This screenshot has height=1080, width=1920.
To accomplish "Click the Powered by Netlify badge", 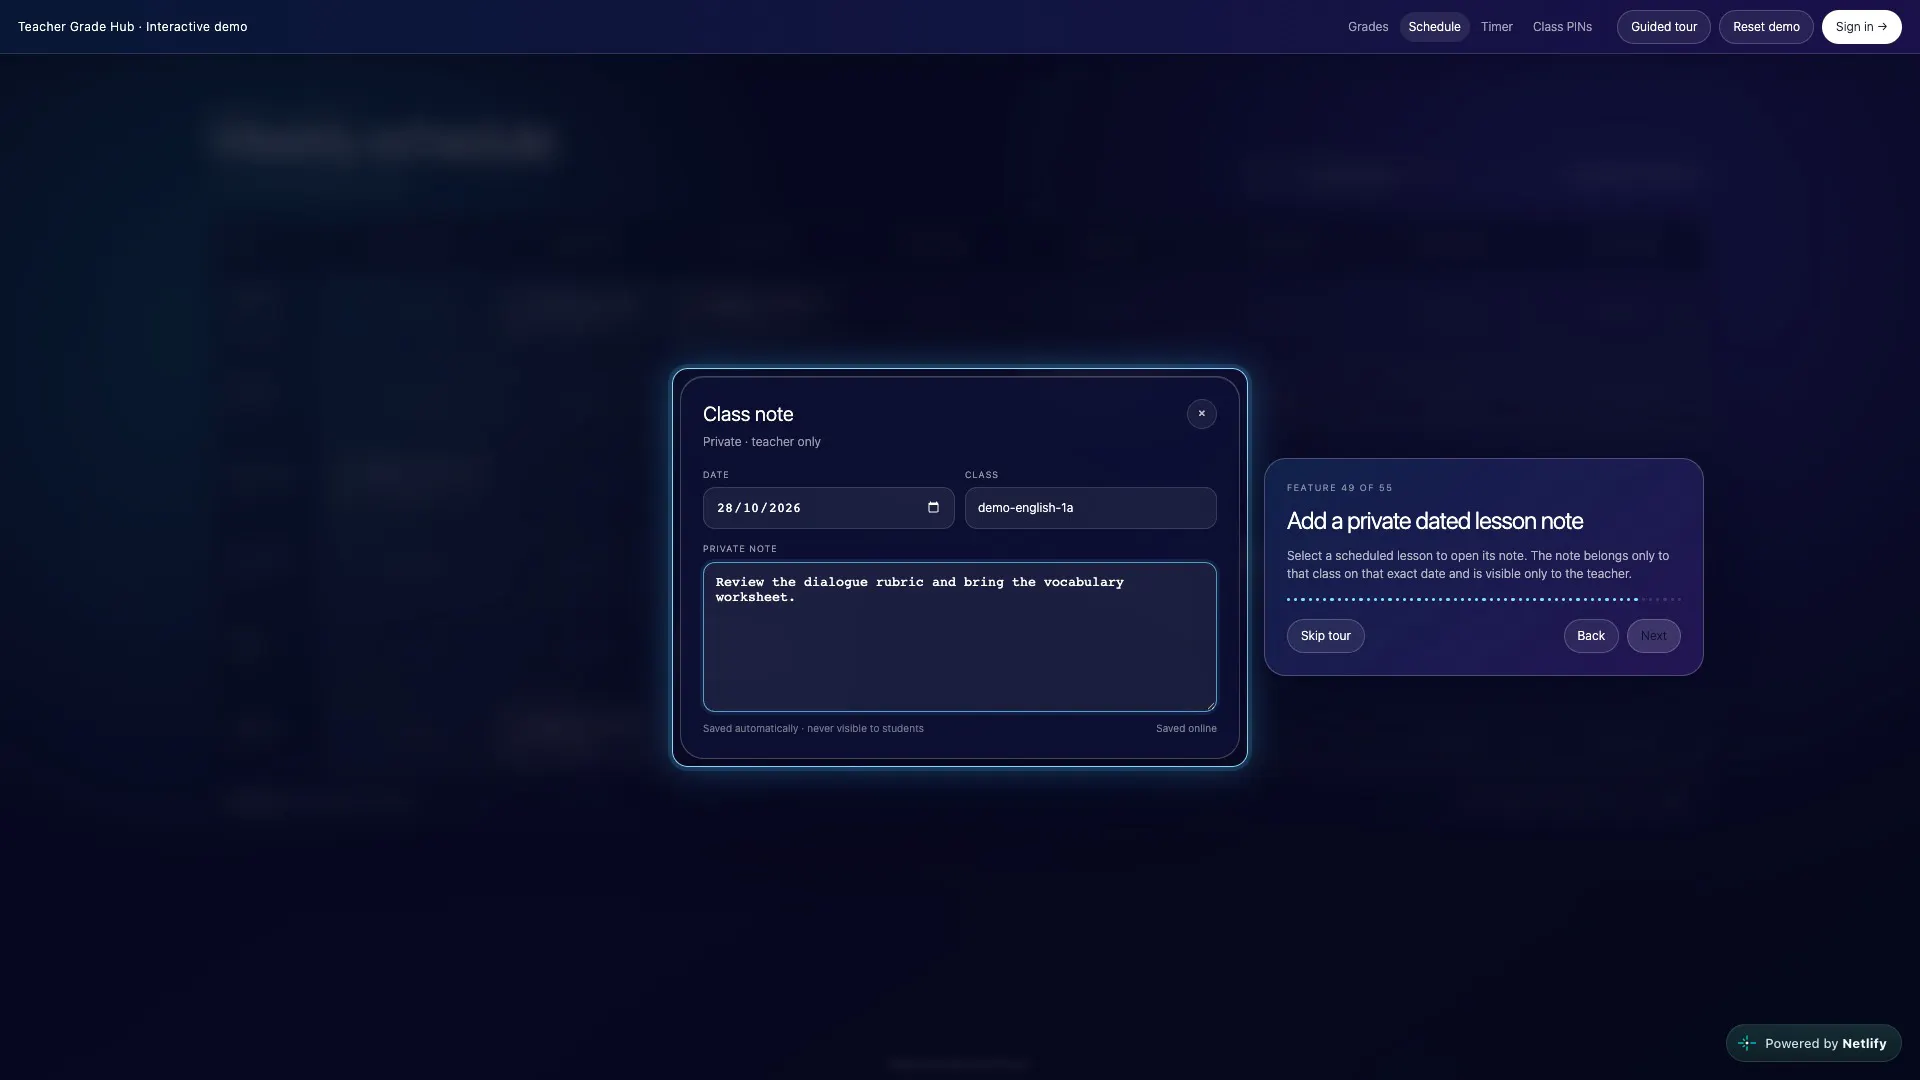I will tap(1813, 1043).
